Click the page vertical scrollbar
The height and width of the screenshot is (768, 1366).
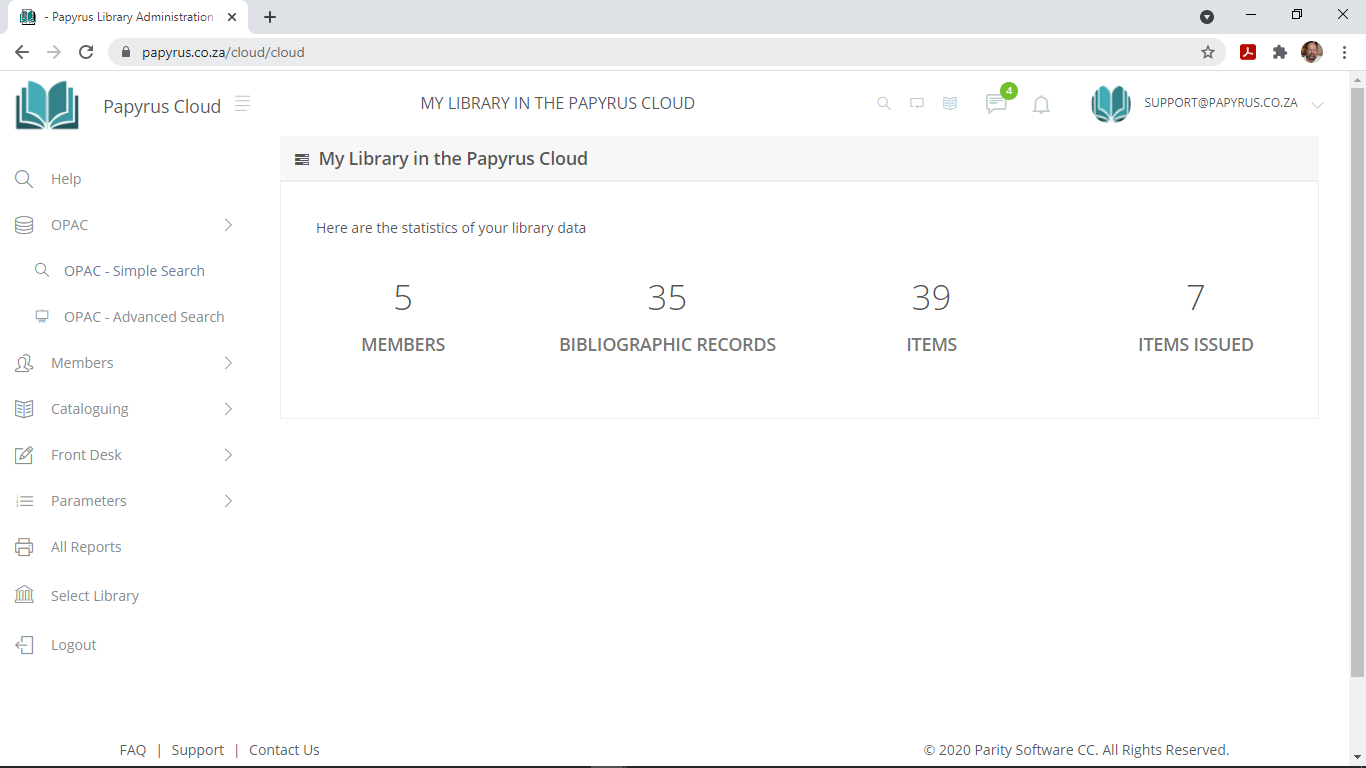[x=1357, y=380]
